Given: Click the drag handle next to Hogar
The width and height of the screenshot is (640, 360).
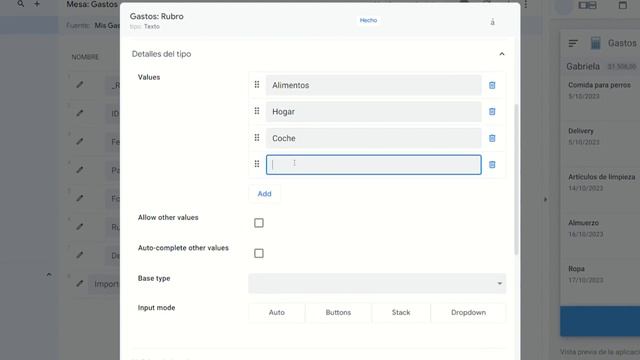Looking at the screenshot, I should [257, 111].
